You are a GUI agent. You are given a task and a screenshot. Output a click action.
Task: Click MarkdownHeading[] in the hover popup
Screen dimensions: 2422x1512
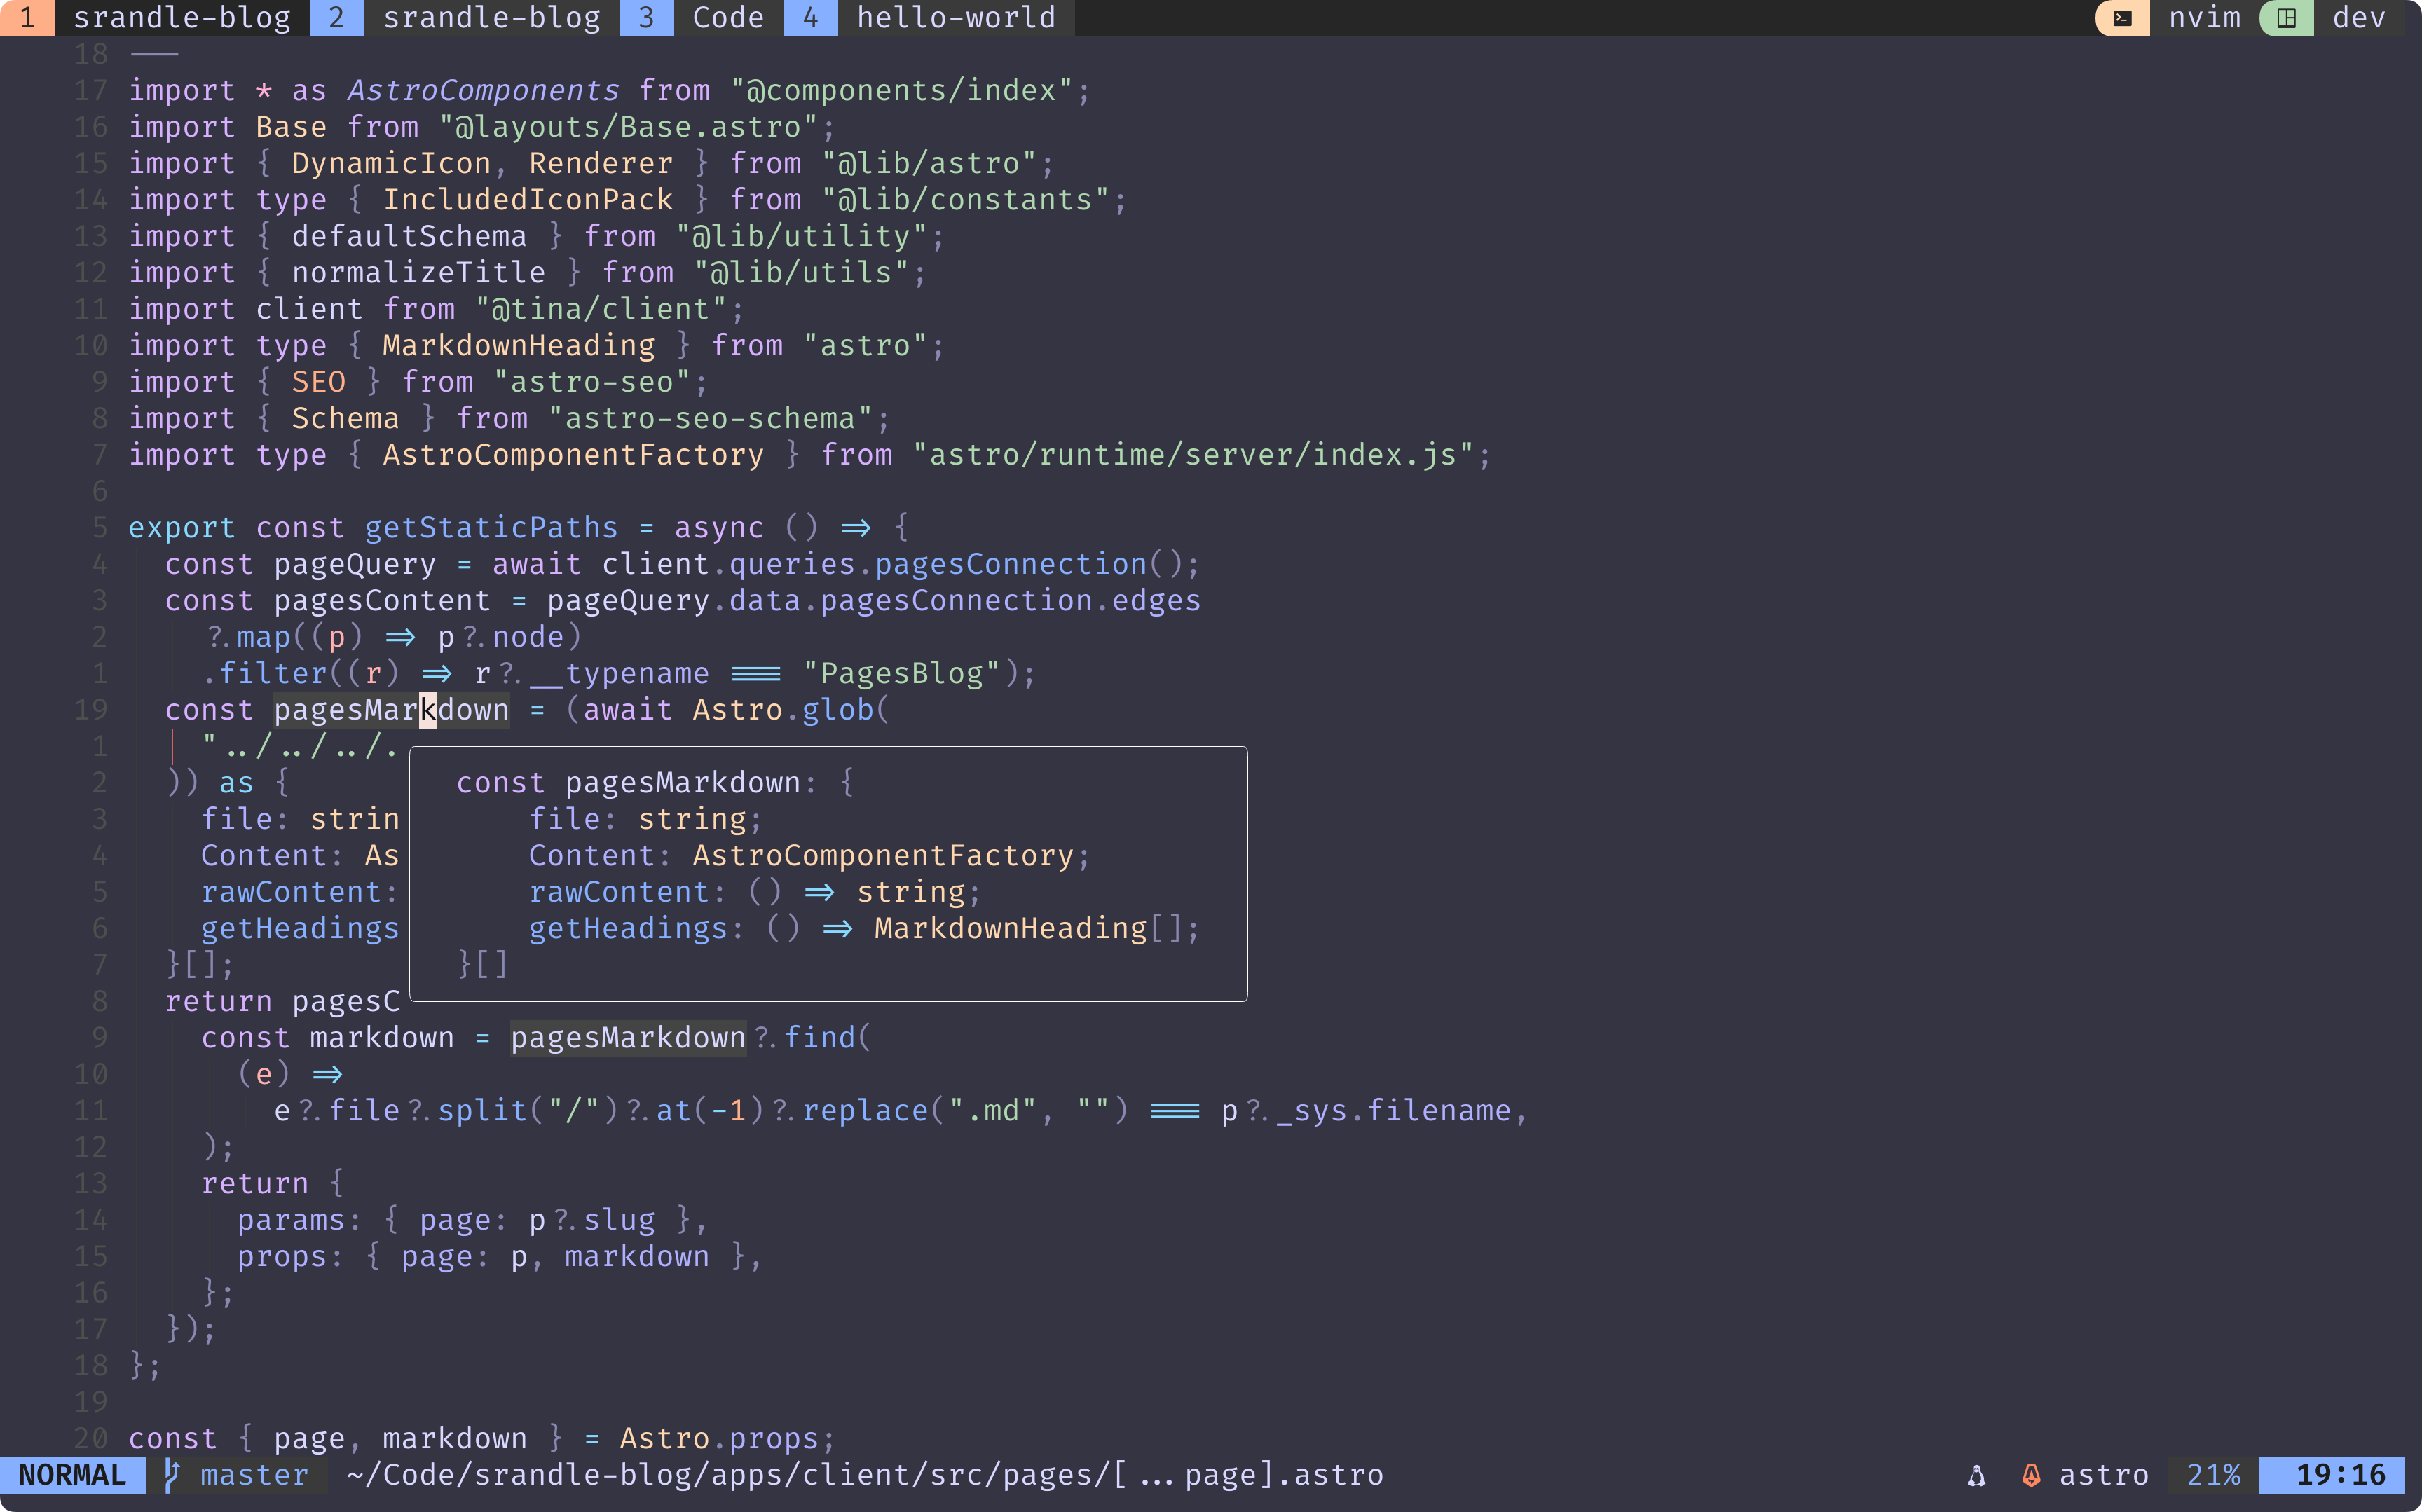click(x=1029, y=928)
